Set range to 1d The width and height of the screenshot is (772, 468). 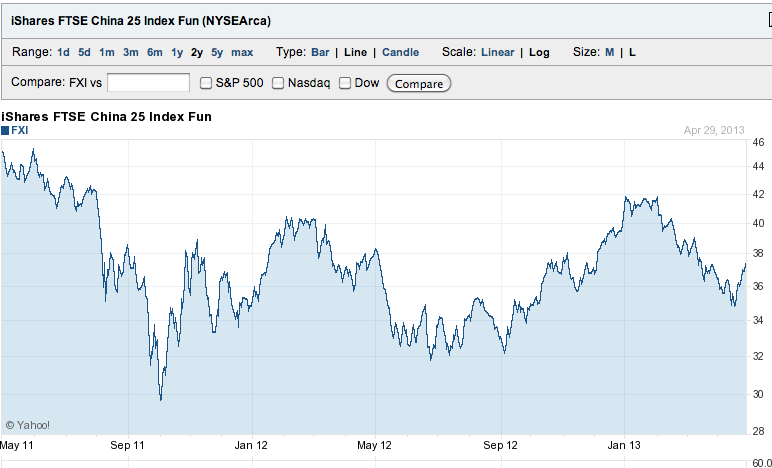coord(64,52)
